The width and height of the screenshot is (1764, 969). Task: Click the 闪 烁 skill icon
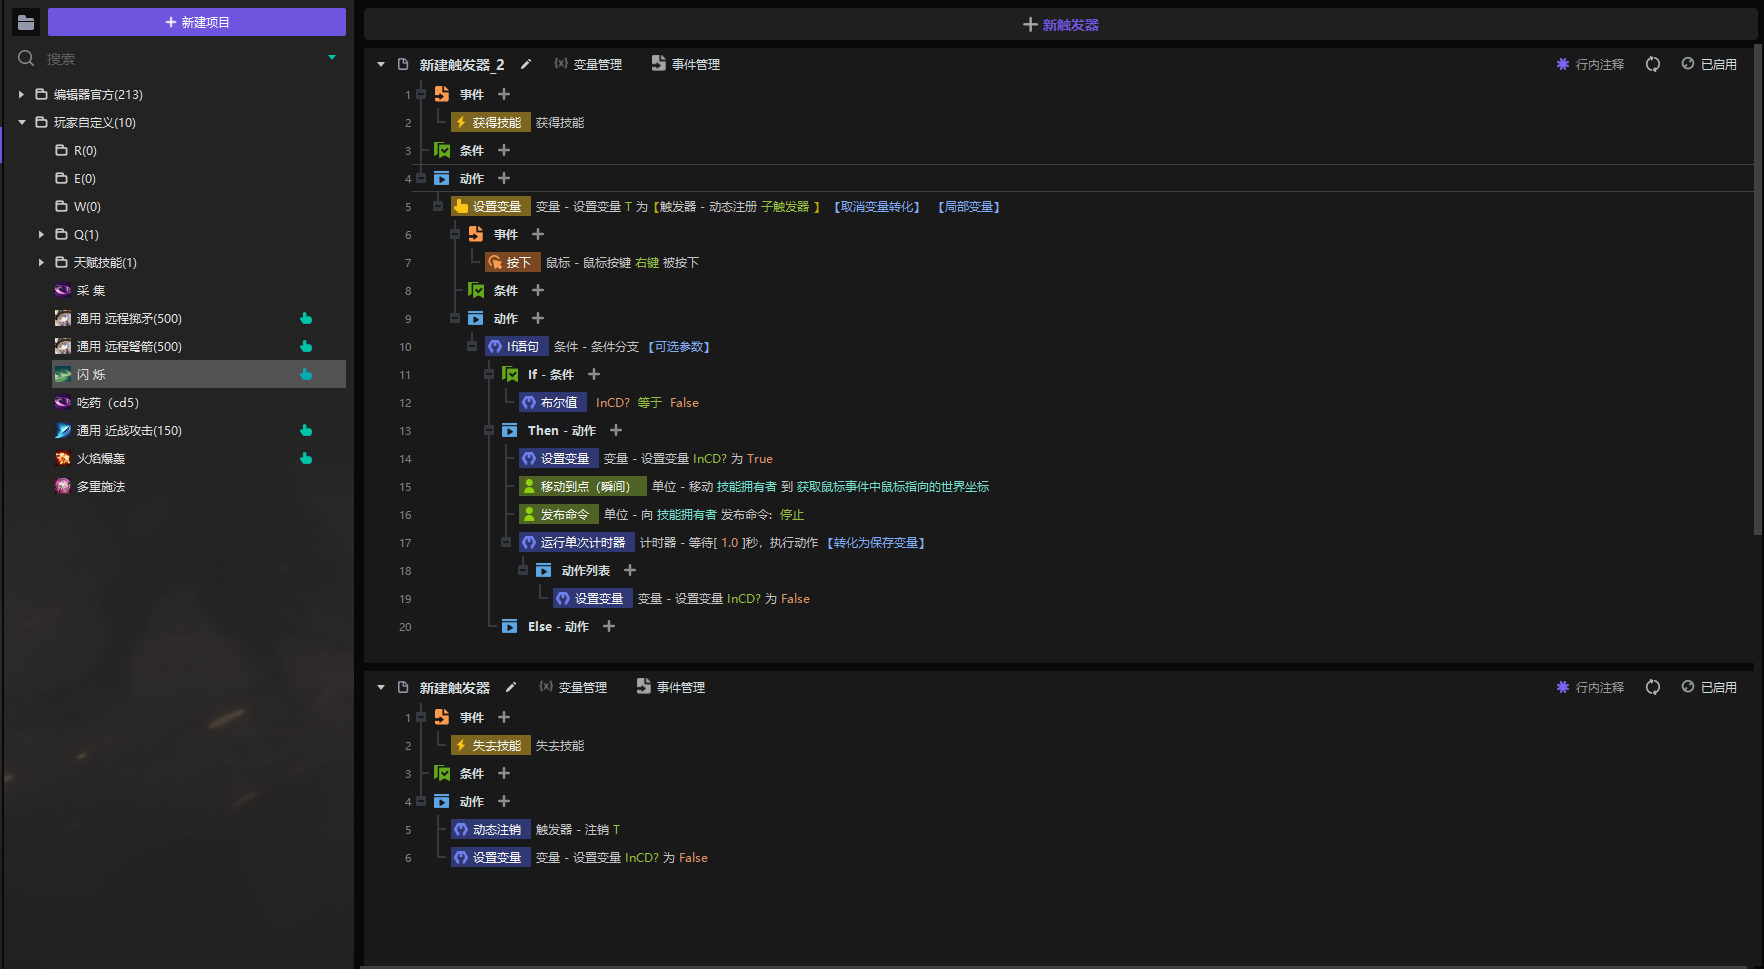coord(63,375)
